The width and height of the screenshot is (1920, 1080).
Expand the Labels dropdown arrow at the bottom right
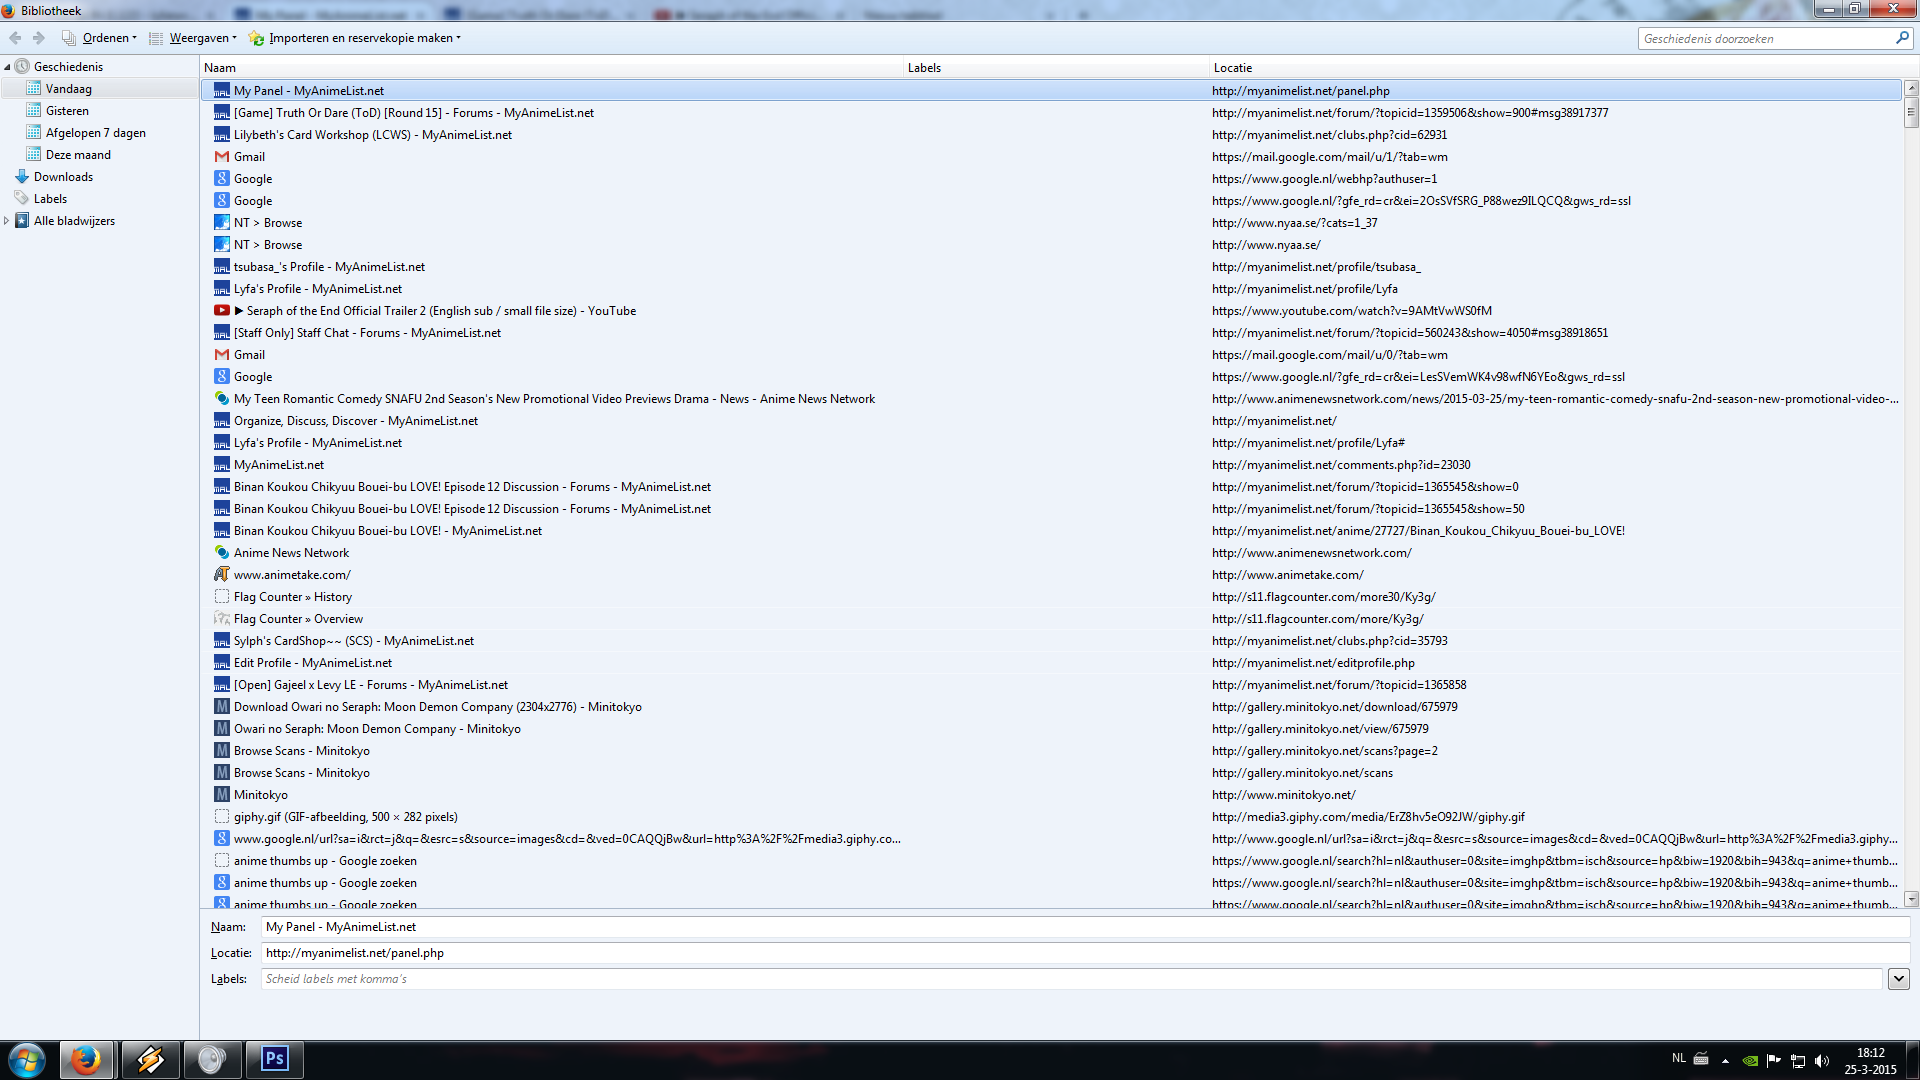coord(1898,979)
